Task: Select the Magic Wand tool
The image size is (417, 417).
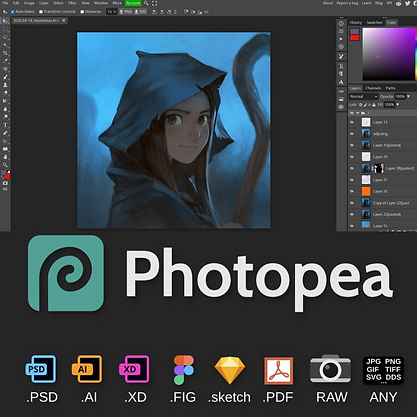Action: [x=5, y=45]
